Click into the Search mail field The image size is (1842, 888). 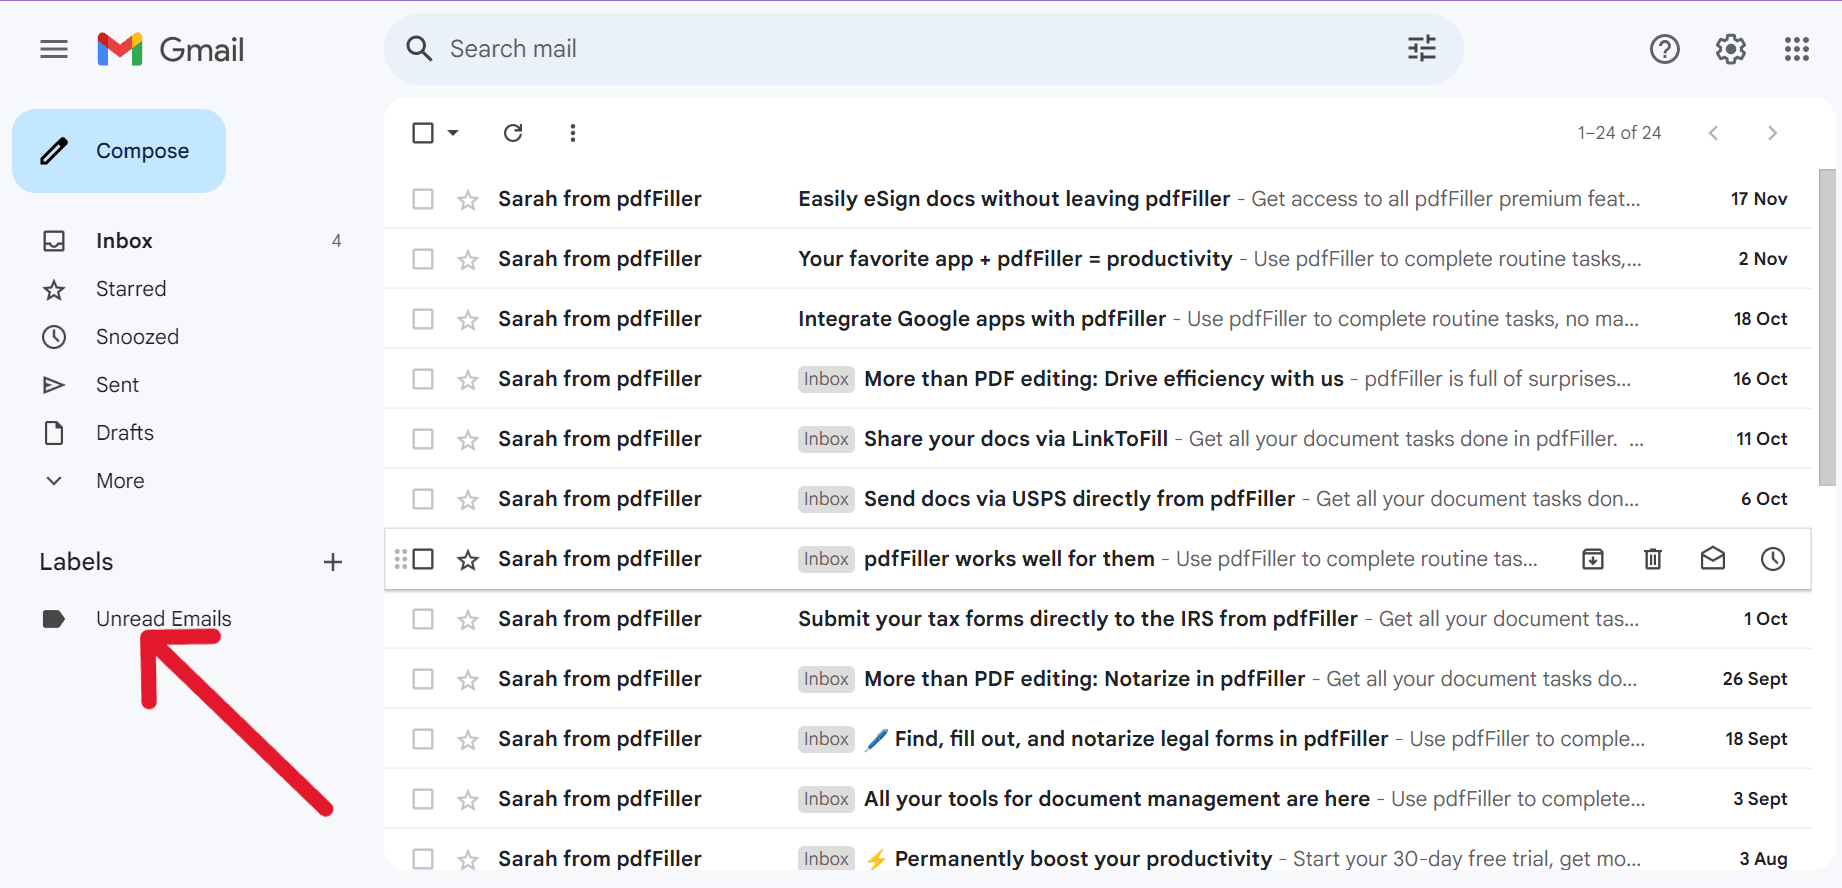(900, 49)
